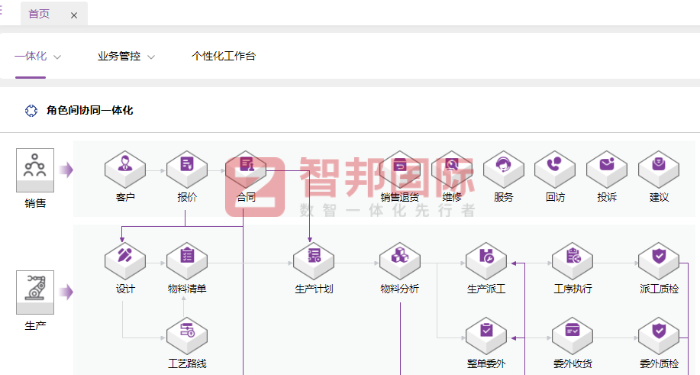
Task: Open the 报价 quotation icon
Action: (x=187, y=169)
